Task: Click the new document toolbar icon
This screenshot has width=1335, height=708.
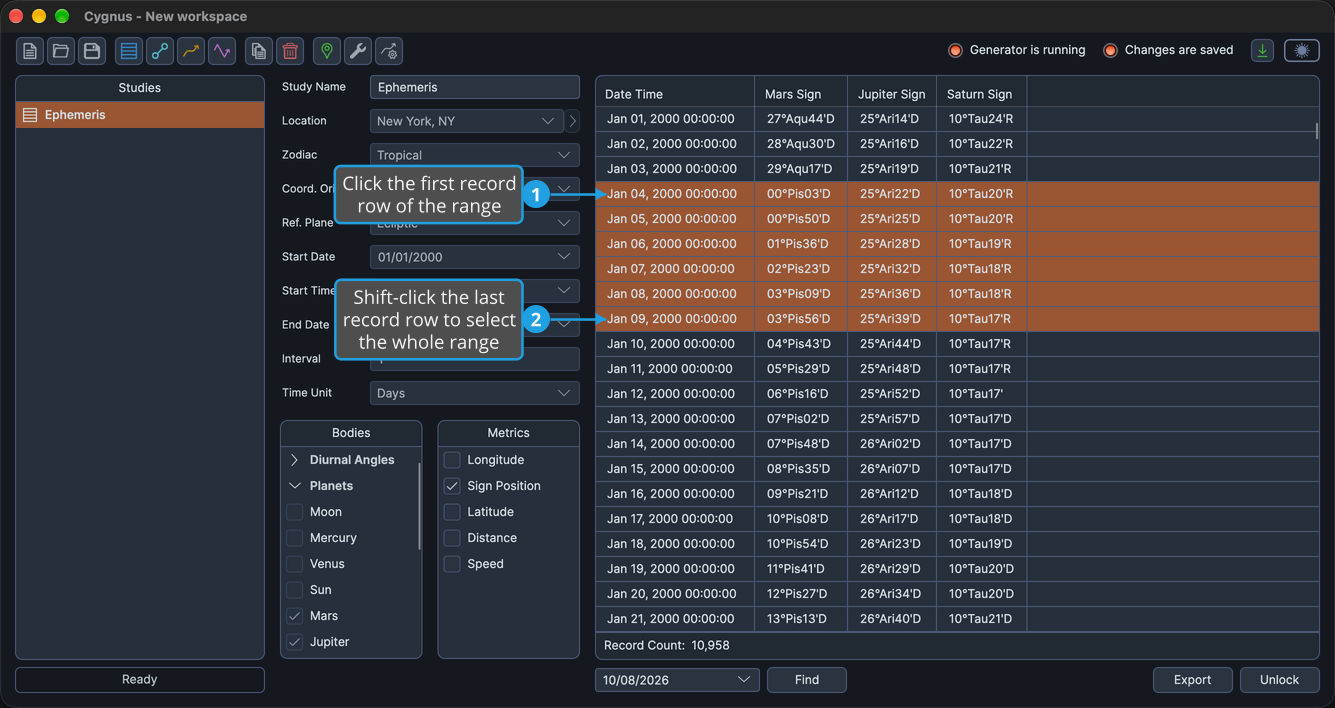Action: [30, 51]
